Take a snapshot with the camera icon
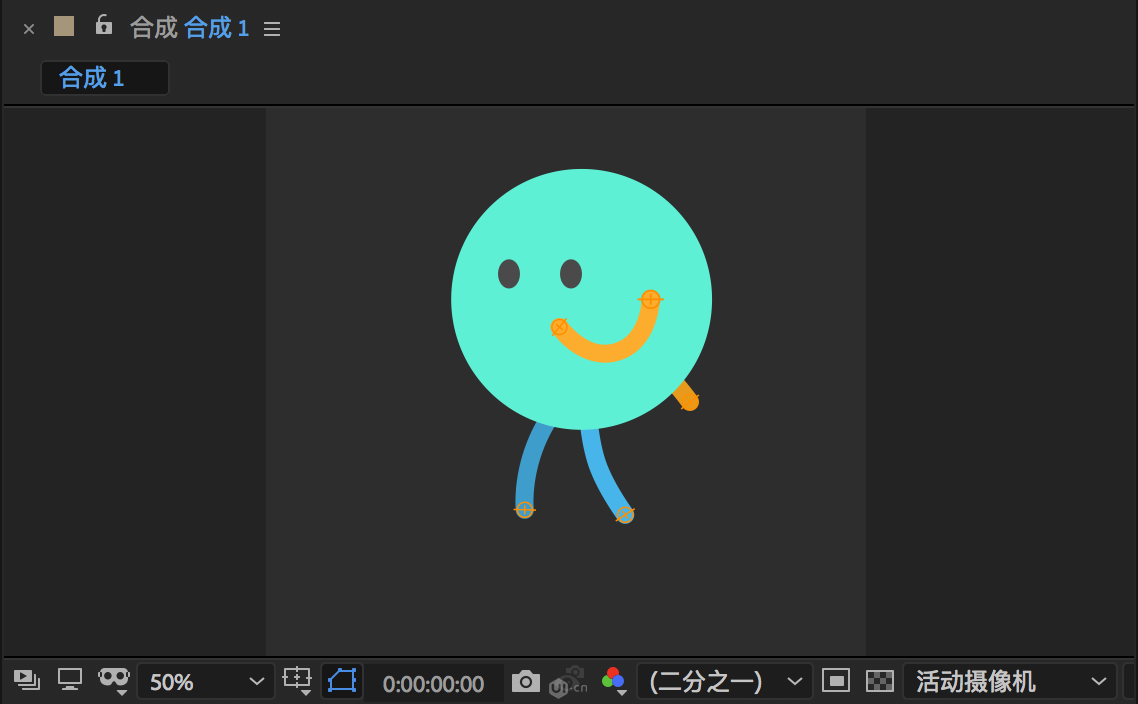The image size is (1138, 704). click(x=525, y=682)
